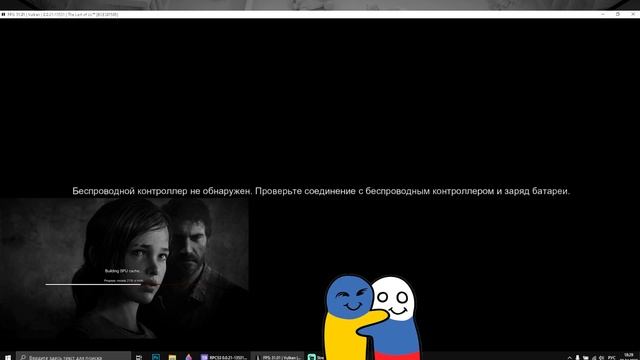This screenshot has width=640, height=360.
Task: Click the RPCS3 window title bar icon
Action: click(3, 14)
